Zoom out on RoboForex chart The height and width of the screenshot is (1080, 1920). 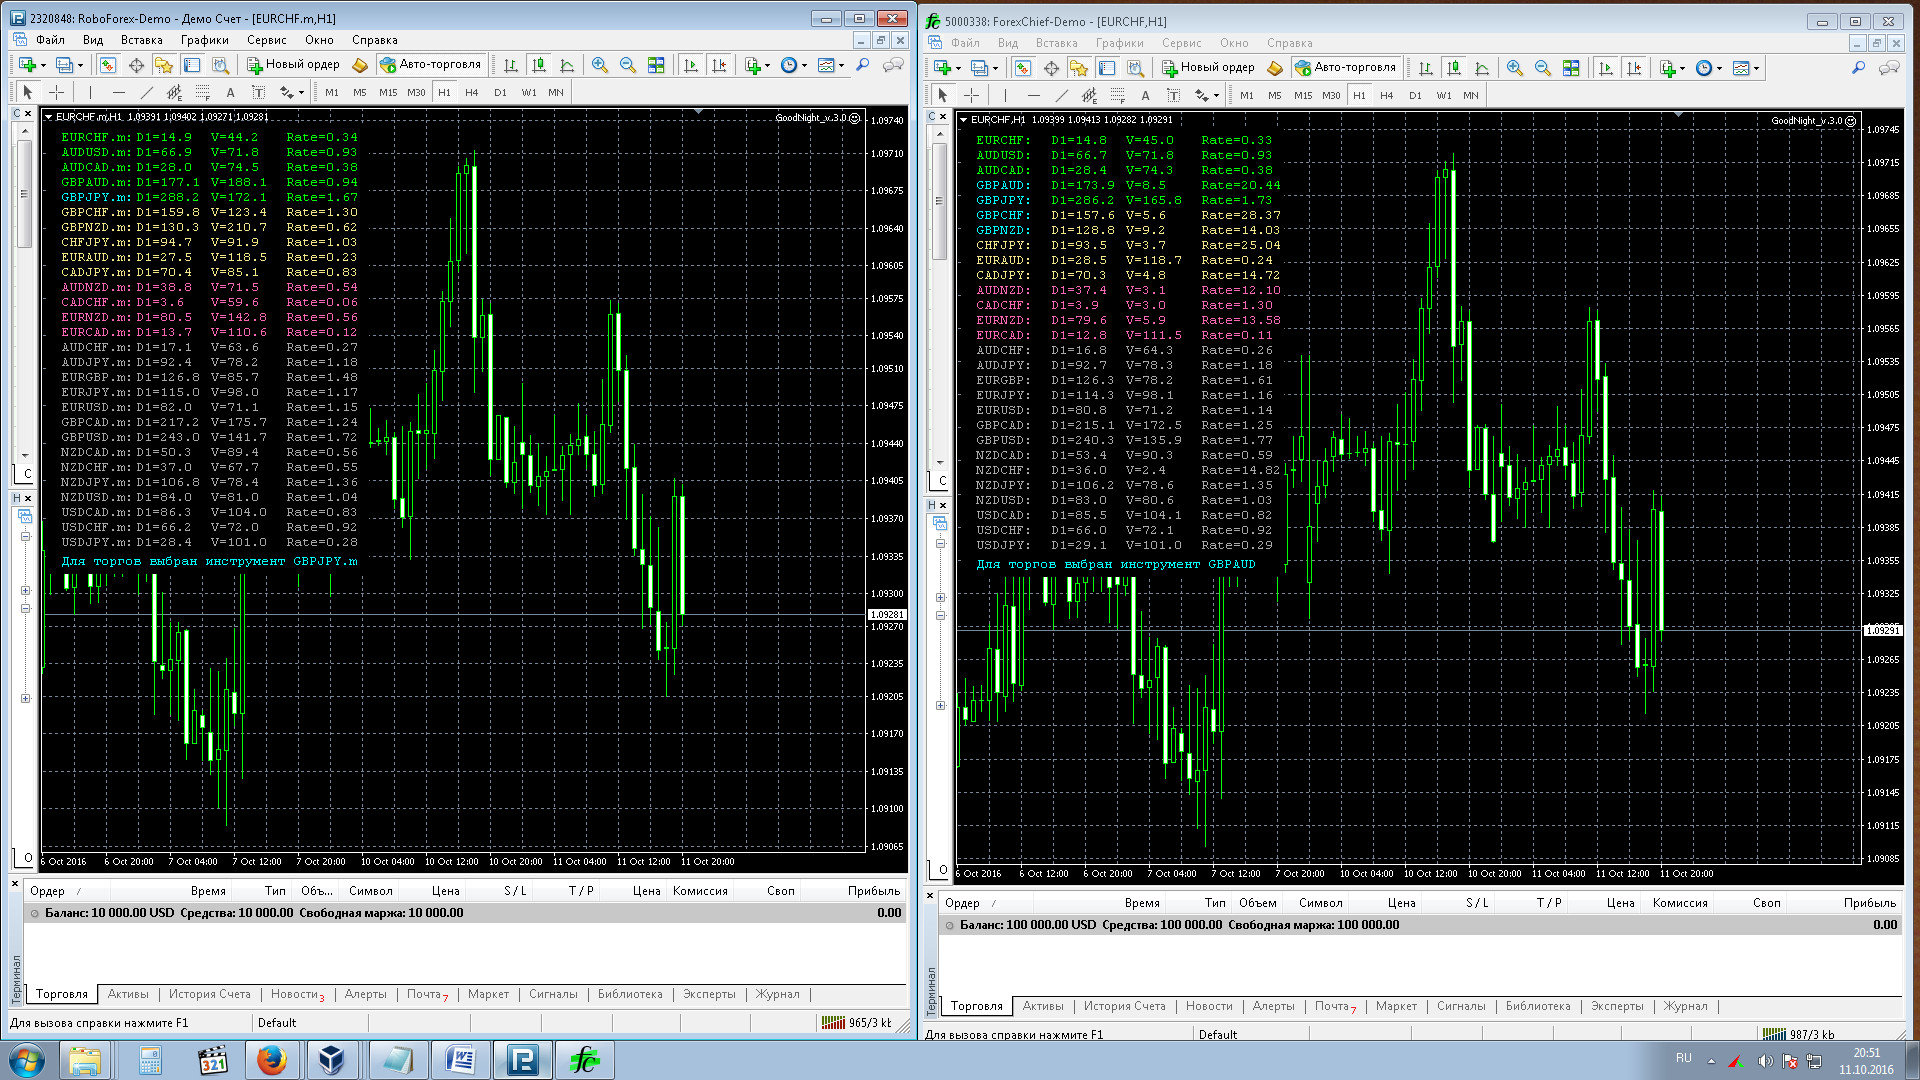click(628, 65)
